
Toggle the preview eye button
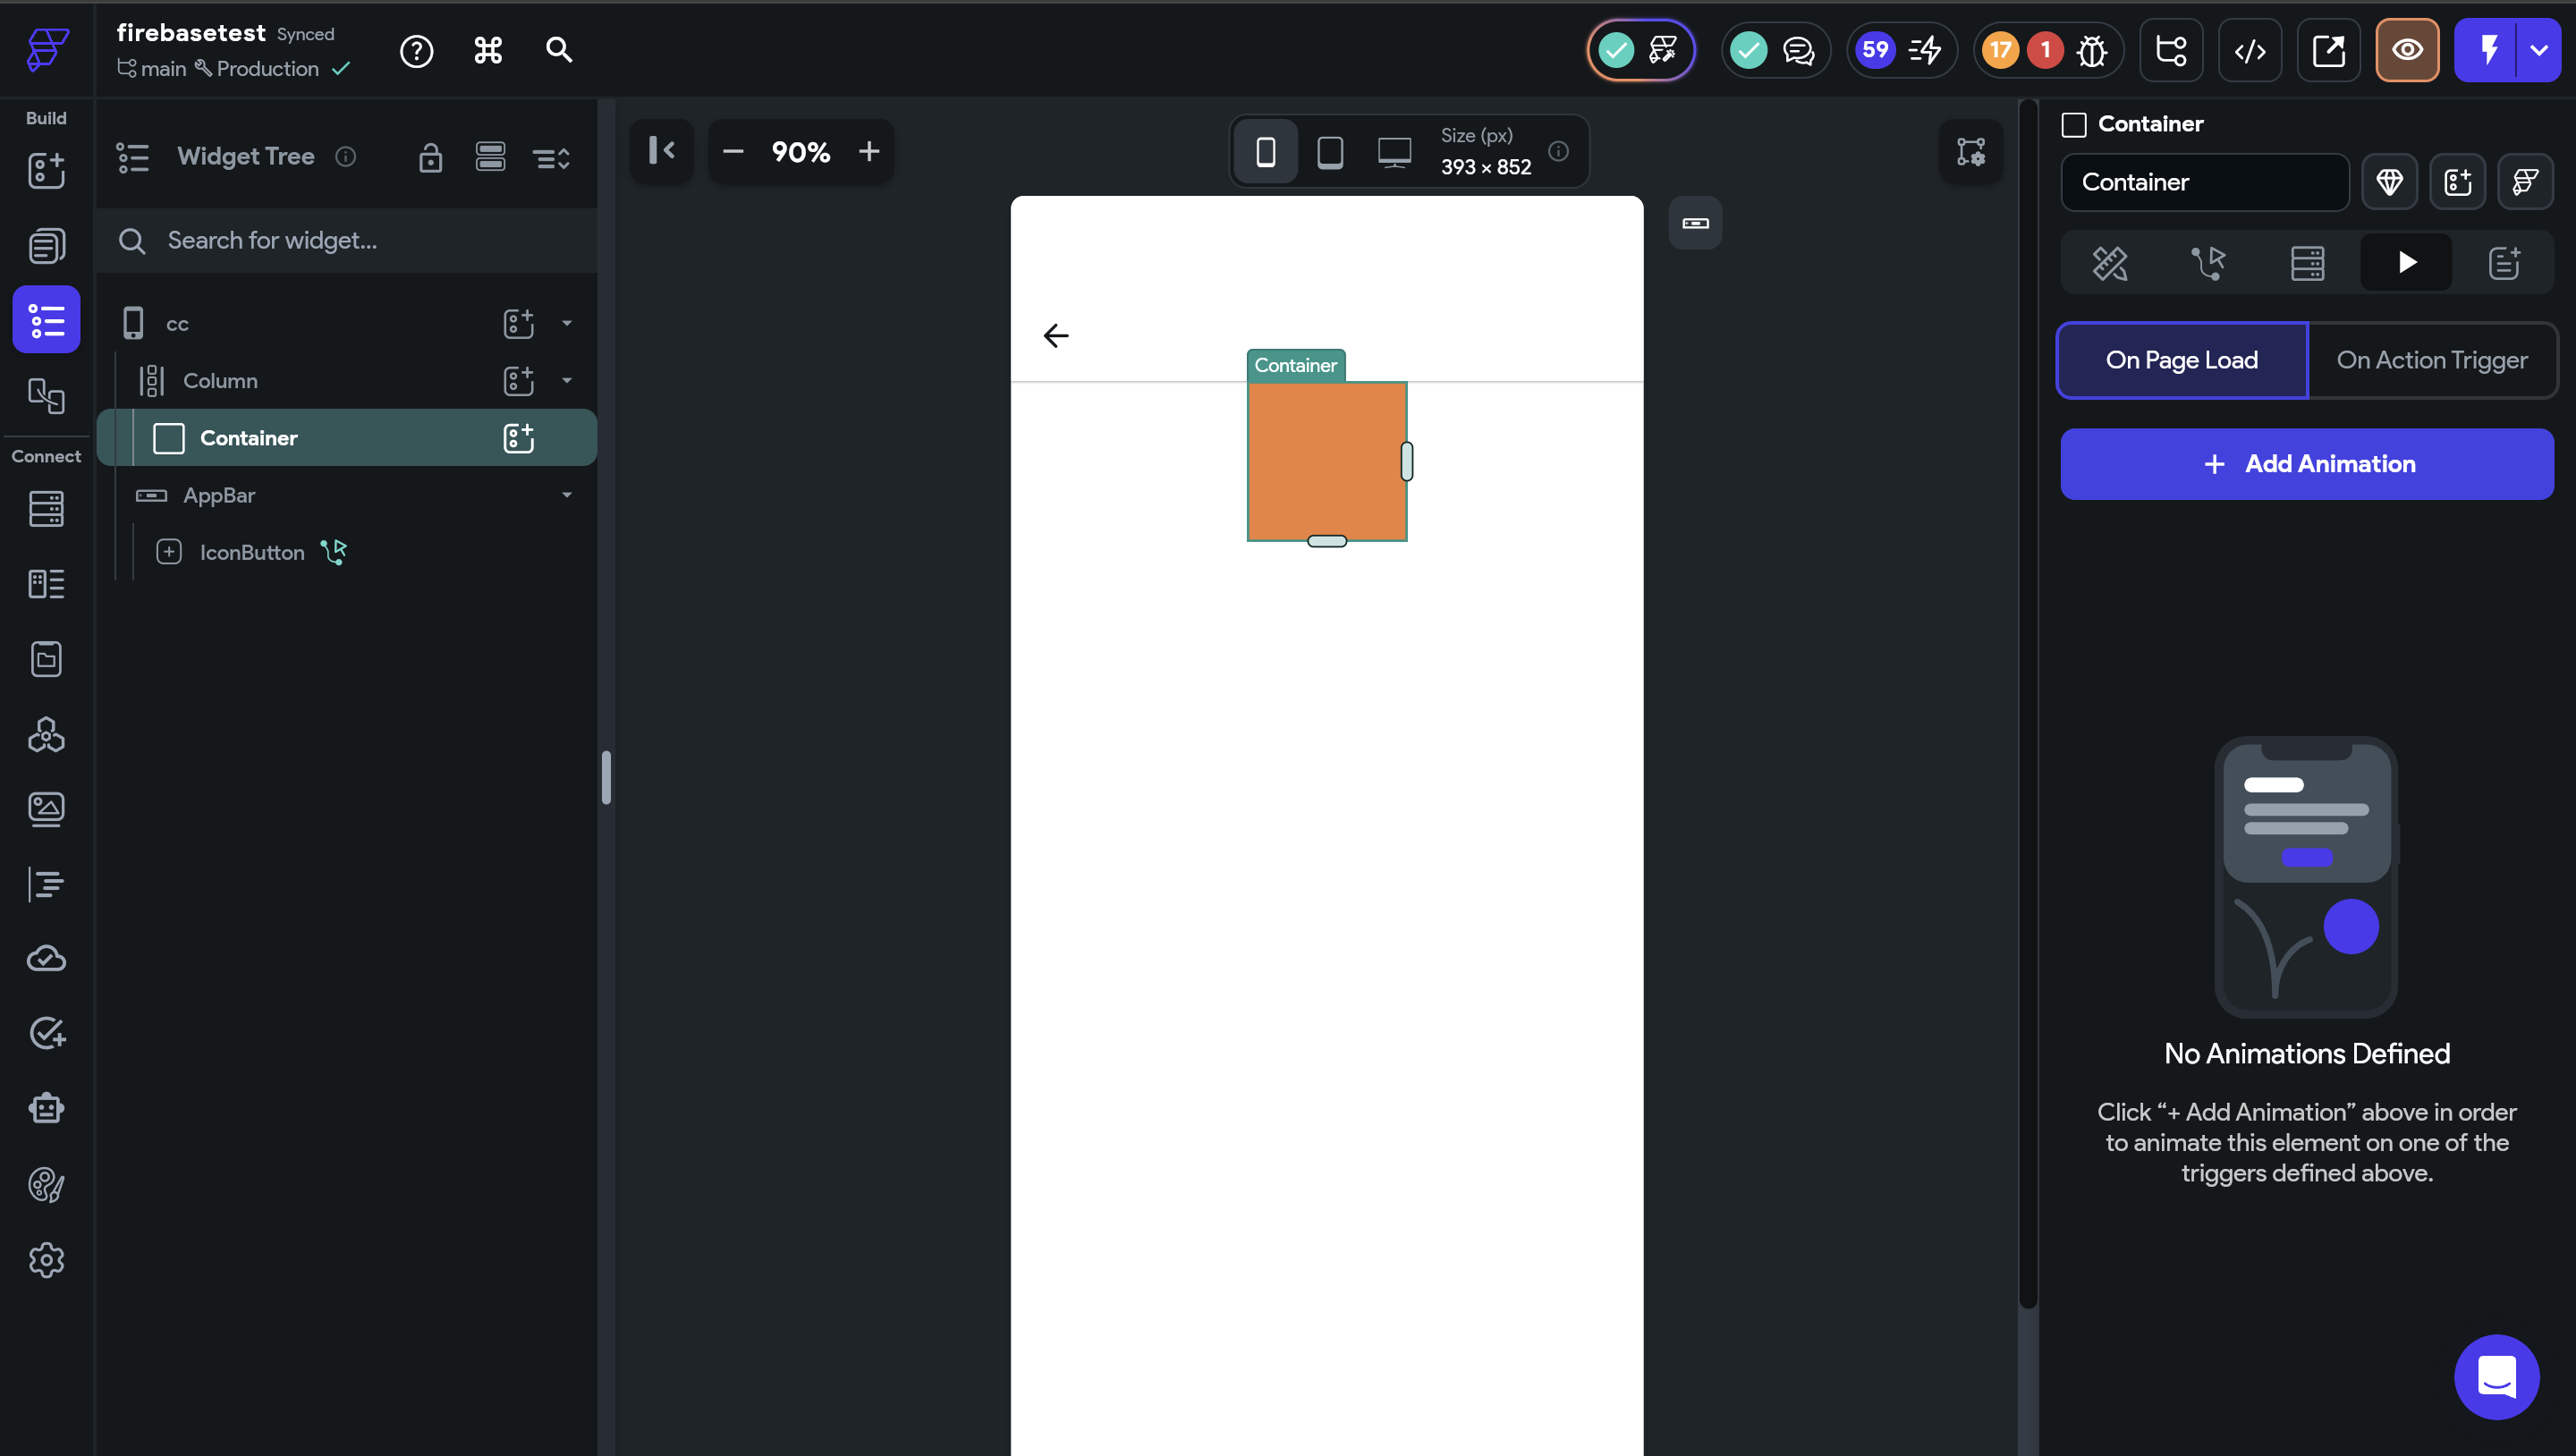(2407, 50)
